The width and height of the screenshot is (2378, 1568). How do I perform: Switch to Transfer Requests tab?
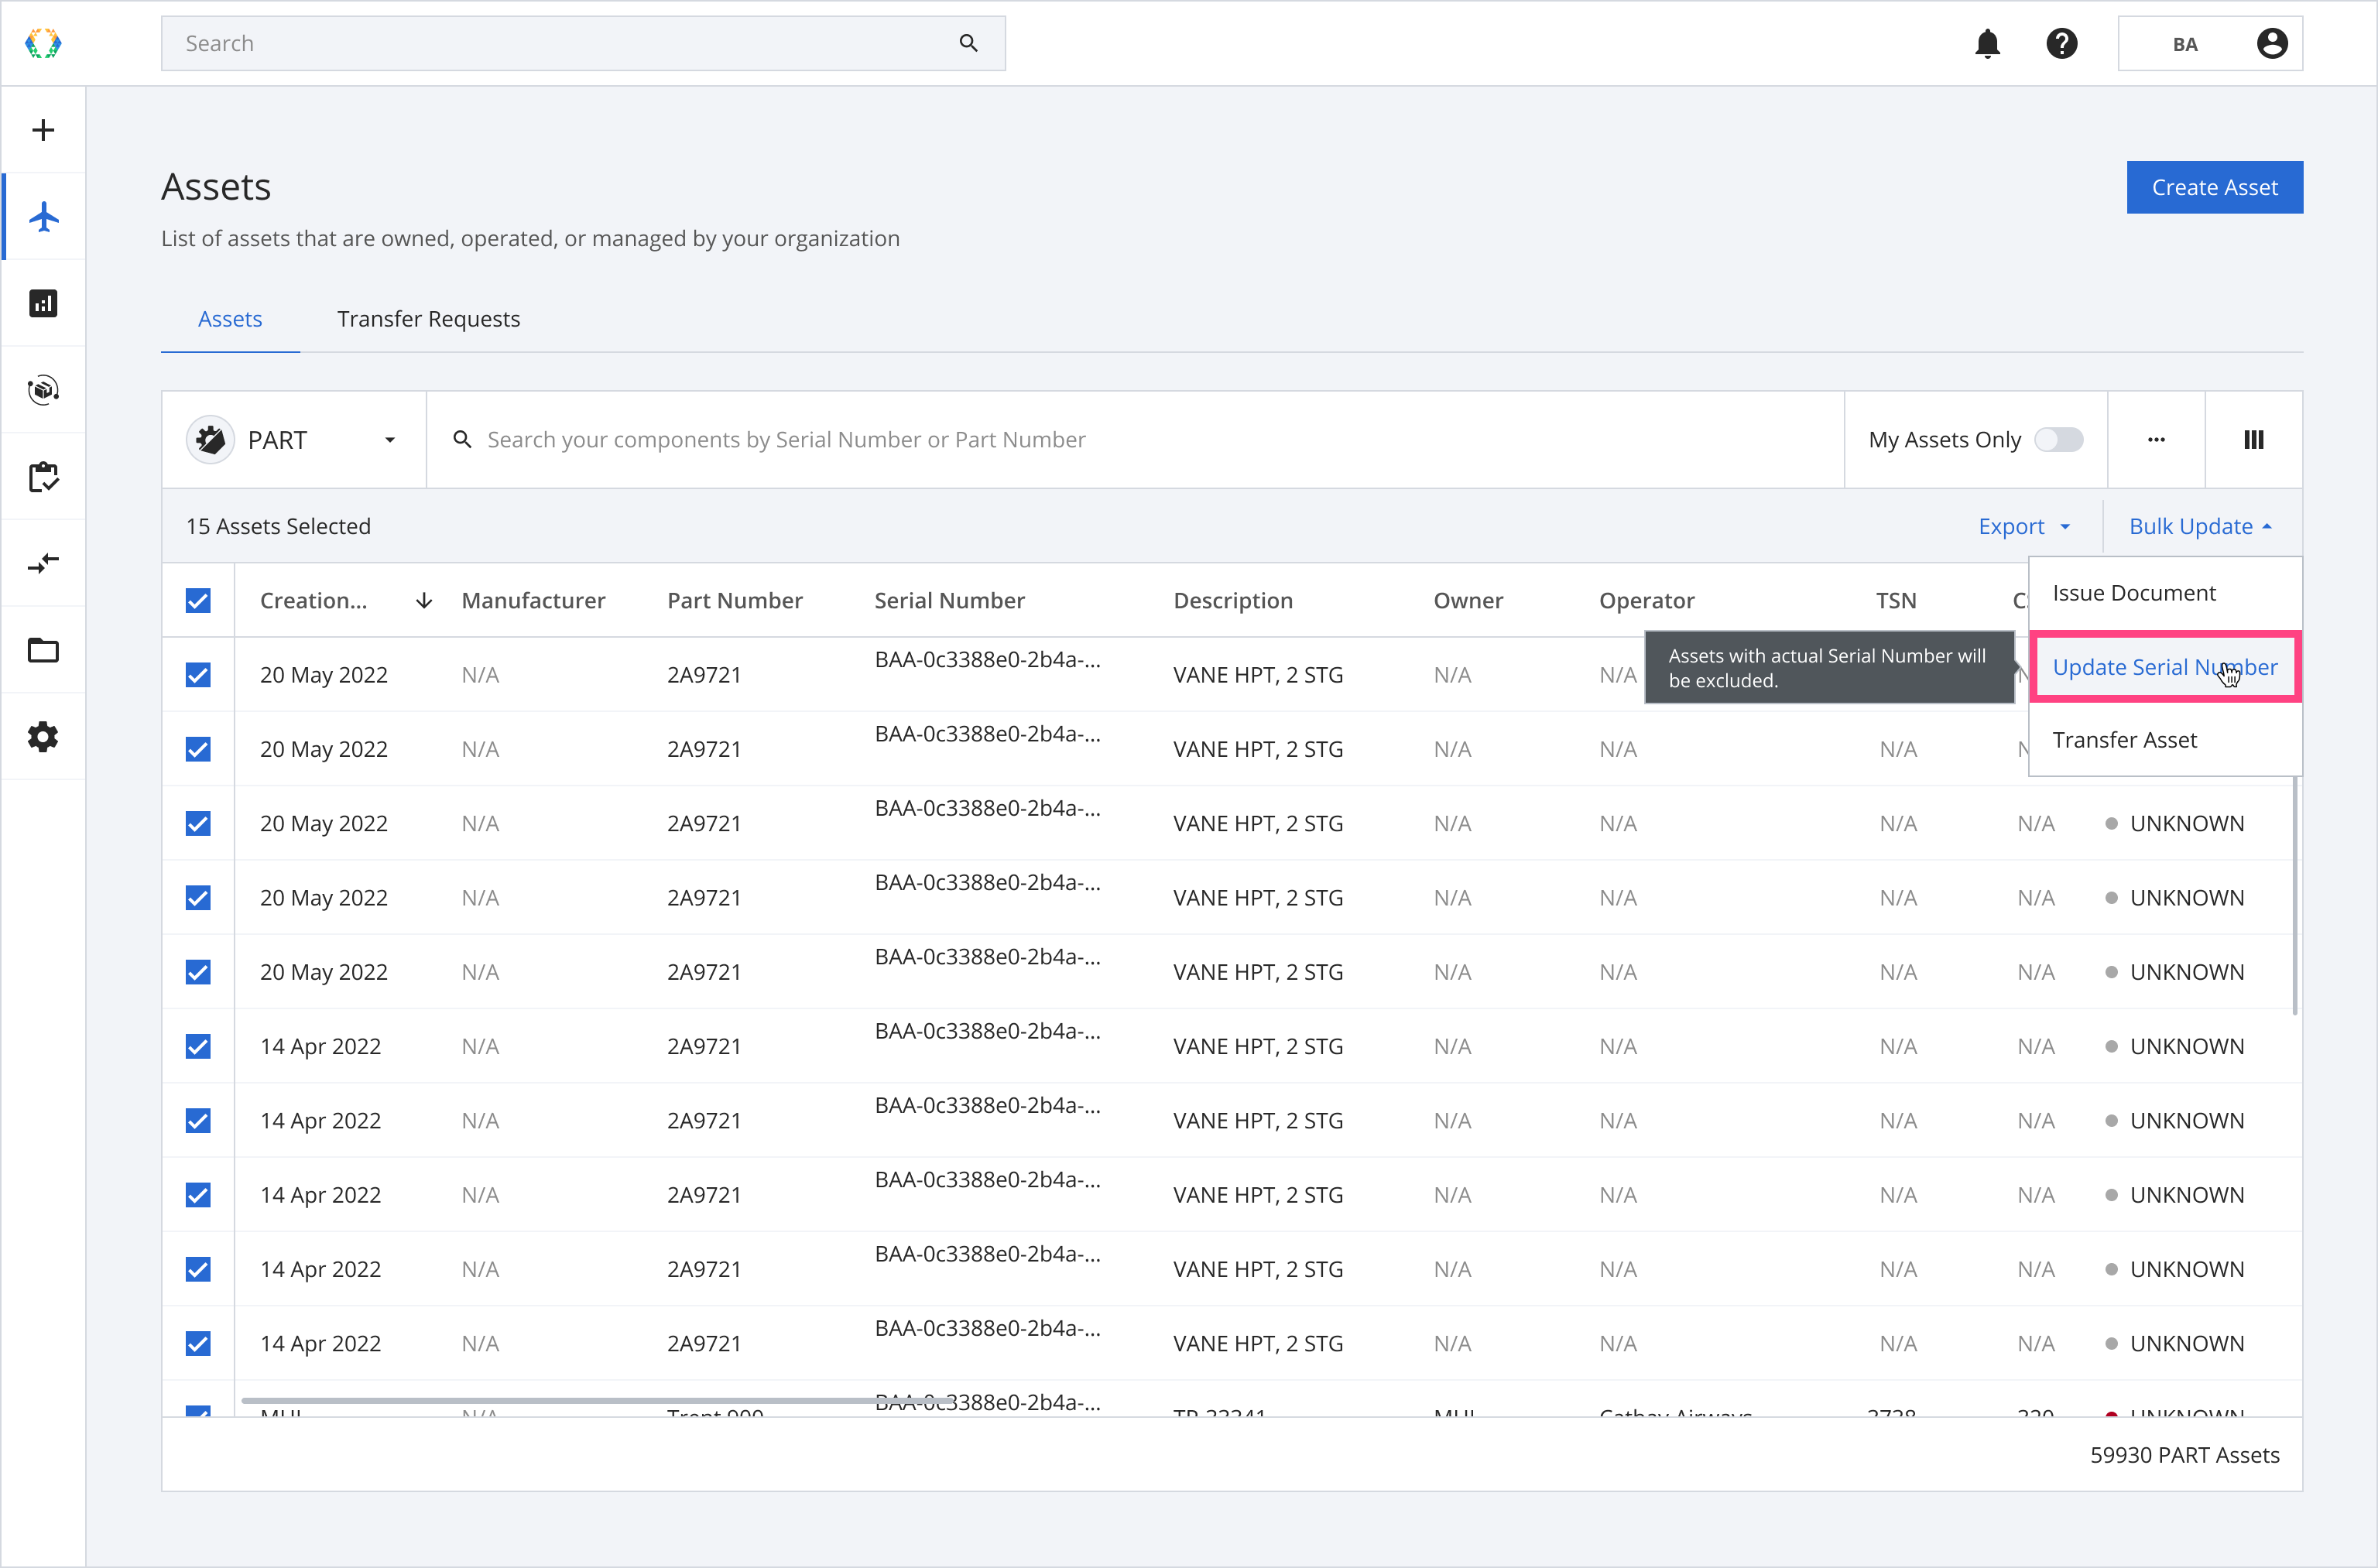click(x=428, y=319)
